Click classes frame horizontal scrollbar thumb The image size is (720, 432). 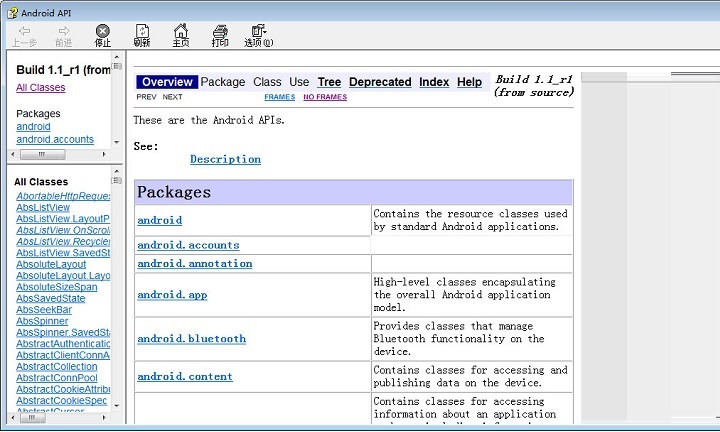(32, 418)
